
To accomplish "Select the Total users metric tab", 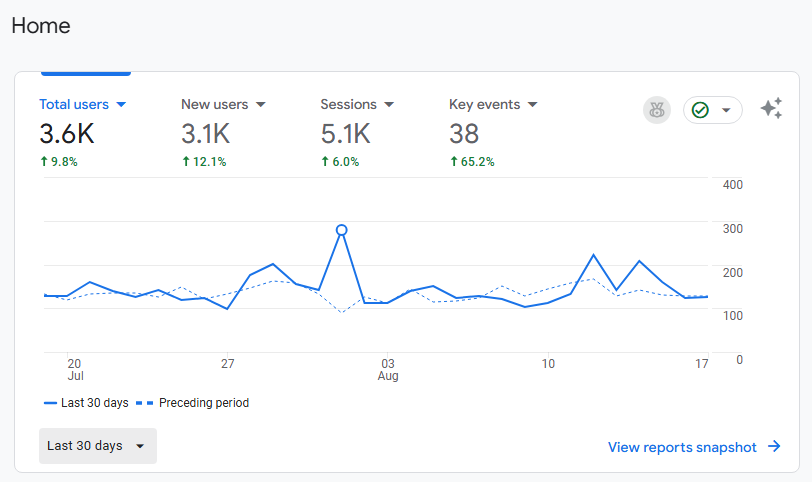I will (x=74, y=104).
